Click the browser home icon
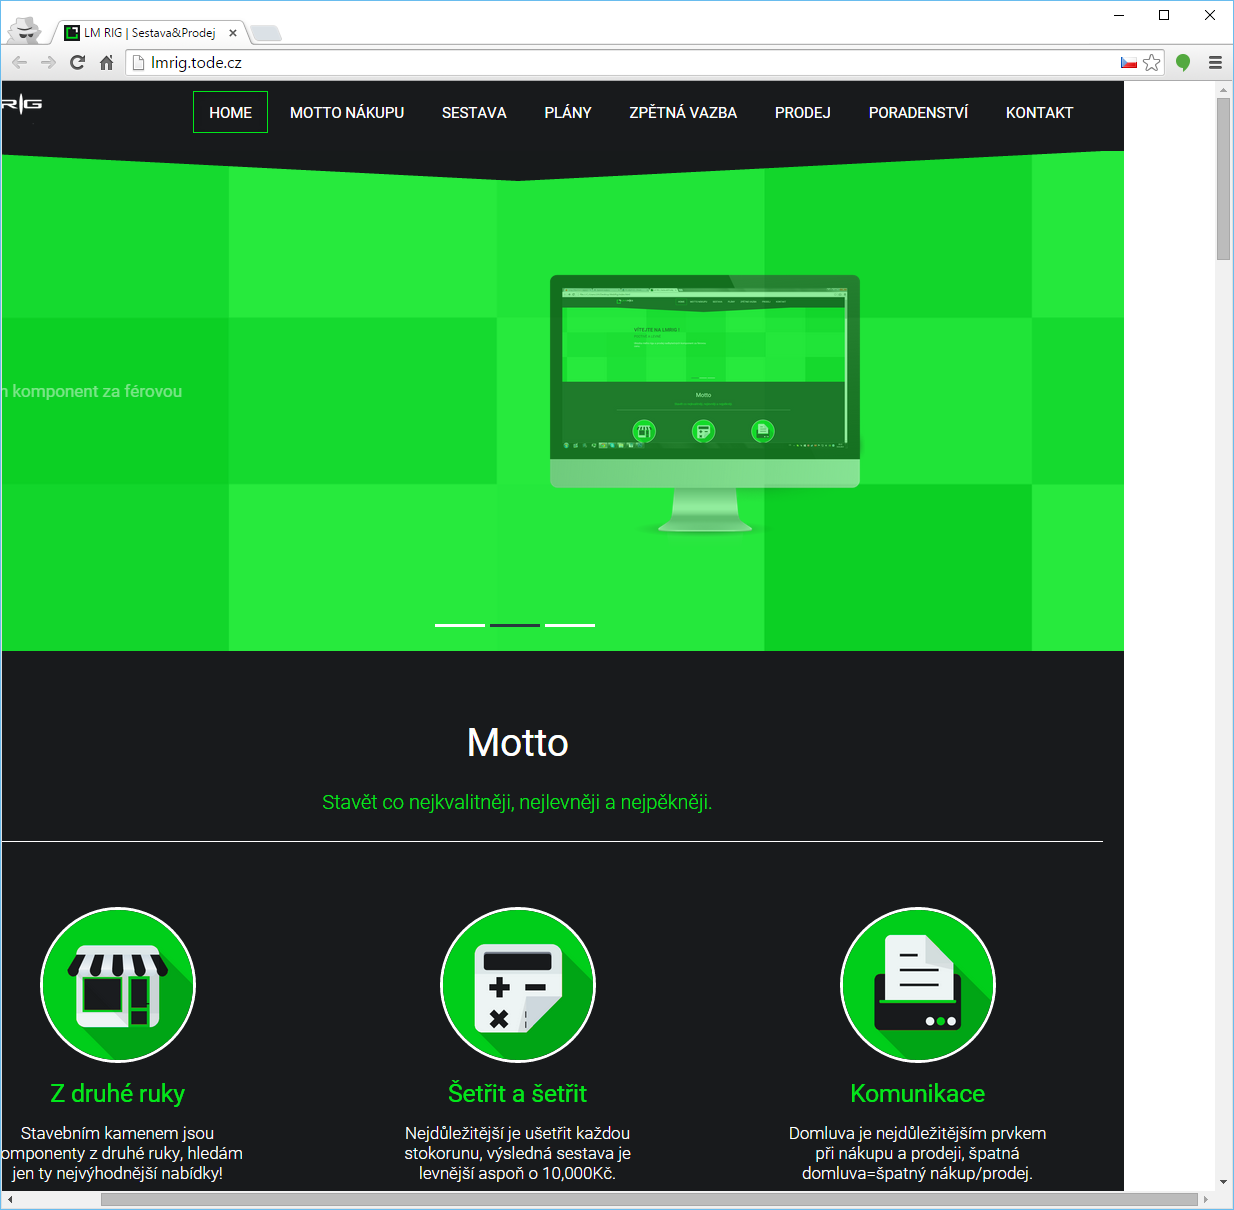1234x1210 pixels. [x=107, y=62]
